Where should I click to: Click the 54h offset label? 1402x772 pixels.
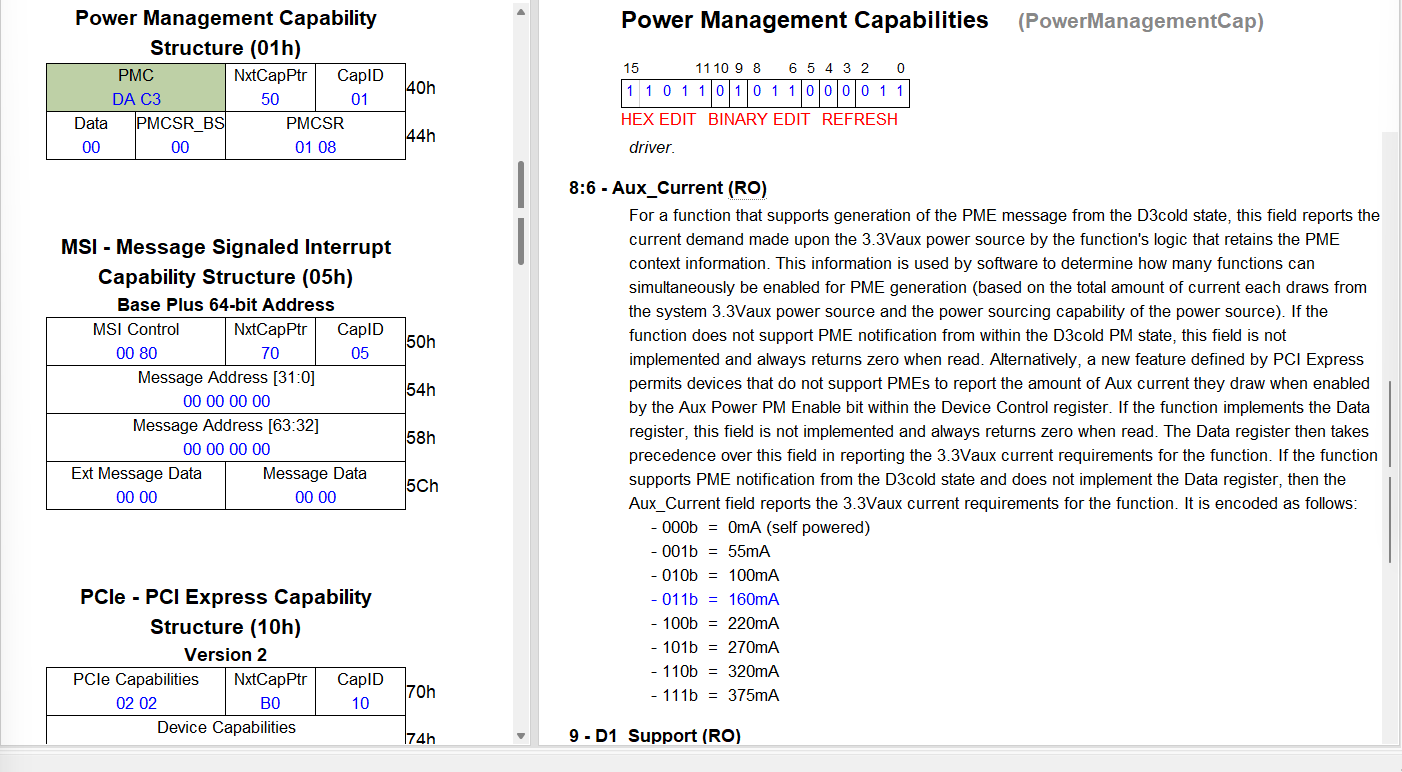click(x=421, y=390)
